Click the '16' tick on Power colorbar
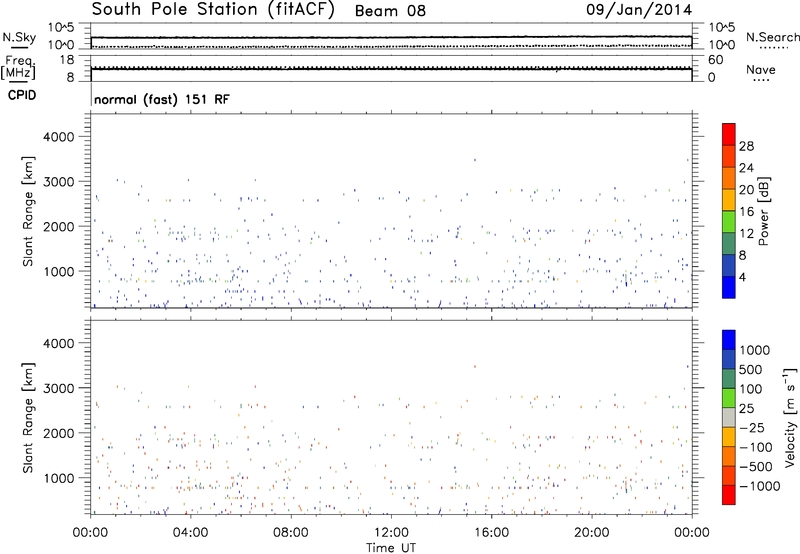The width and height of the screenshot is (800, 554). point(746,212)
